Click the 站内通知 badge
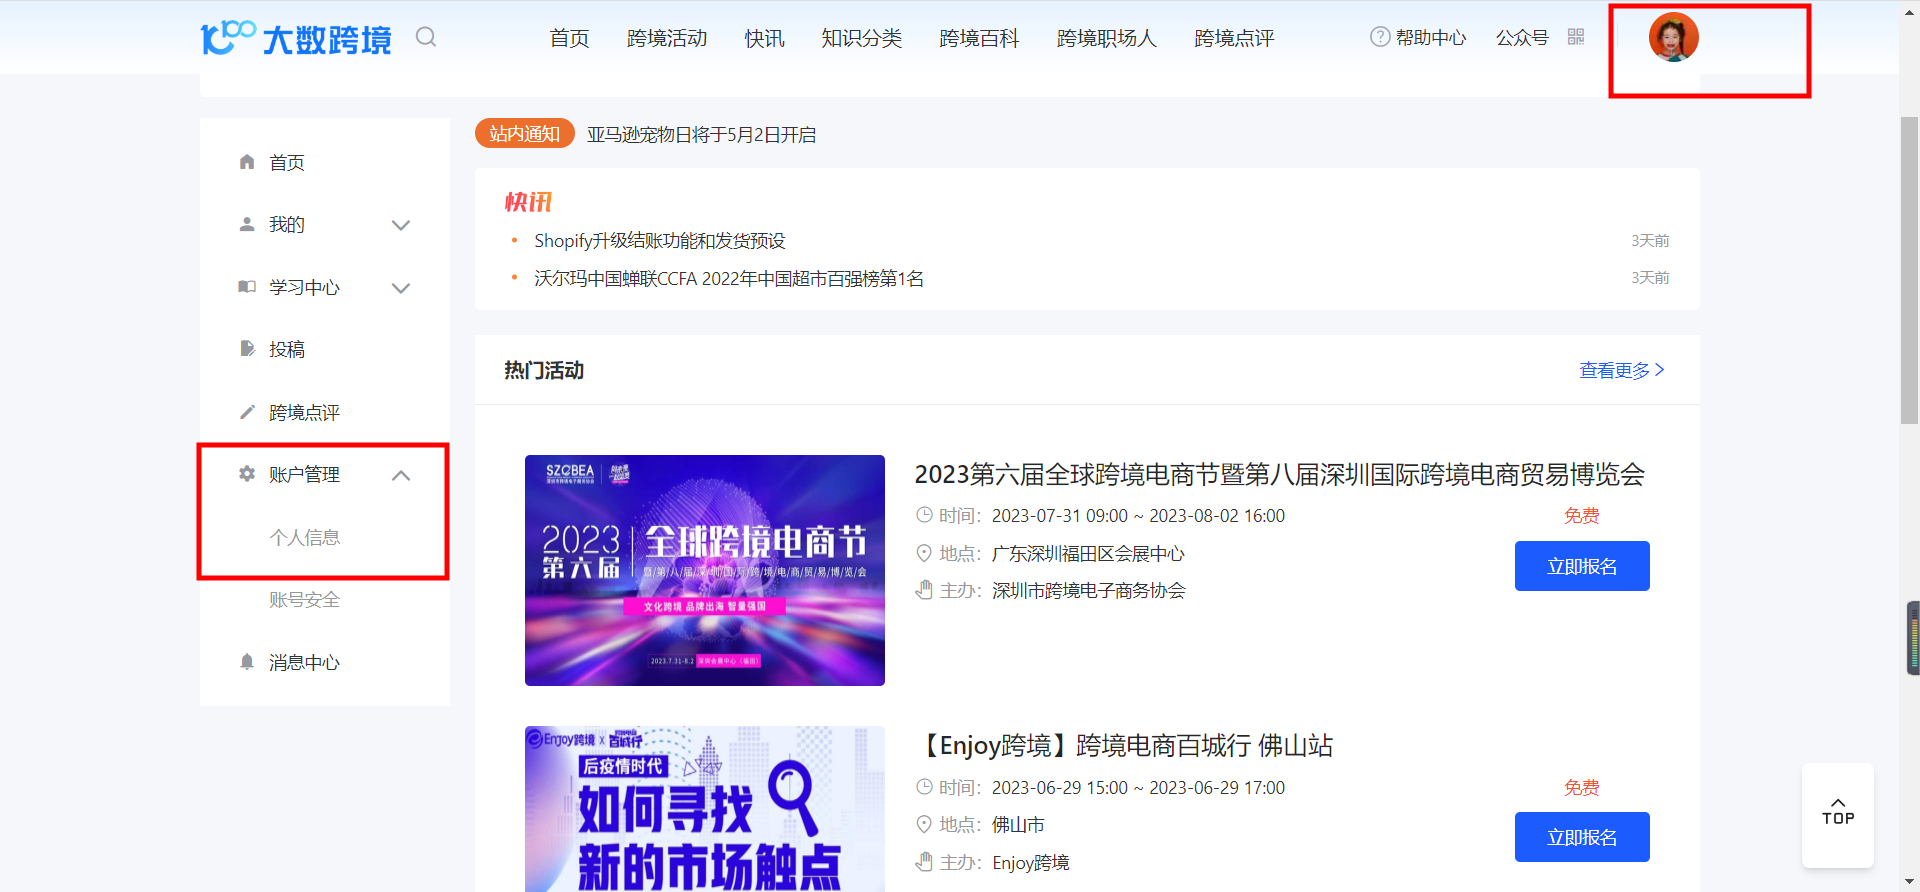Viewport: 1920px width, 892px height. pos(524,133)
